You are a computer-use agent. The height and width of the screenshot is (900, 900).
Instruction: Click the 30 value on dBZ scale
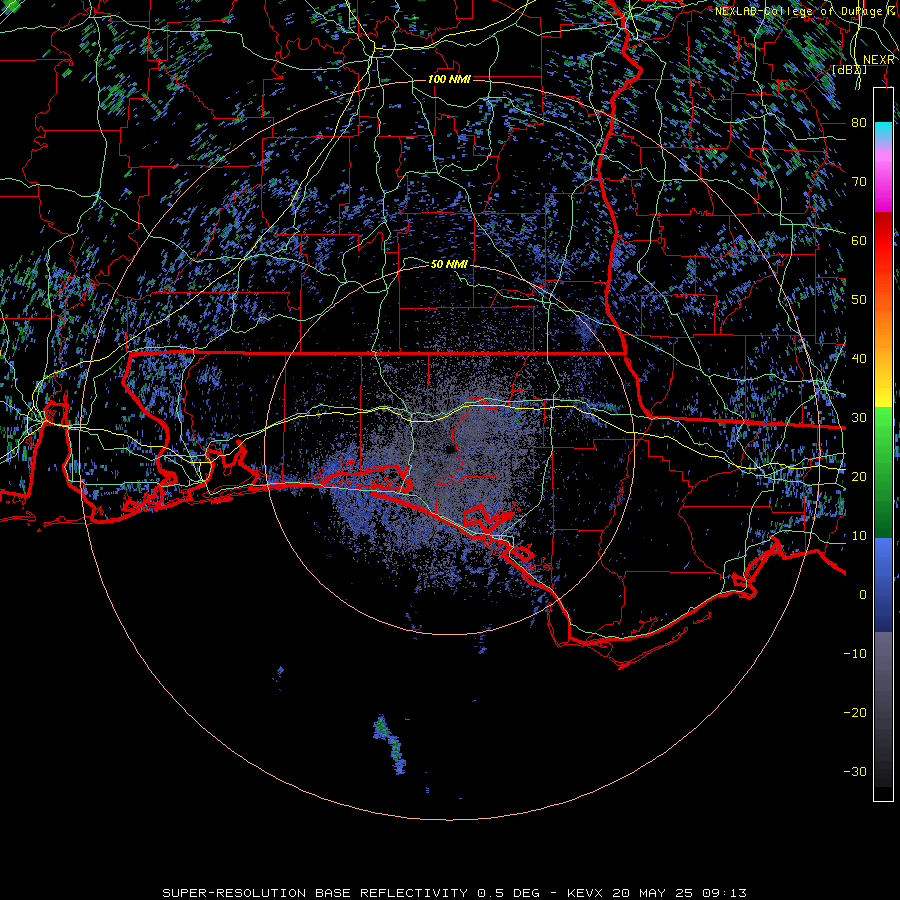coord(859,418)
